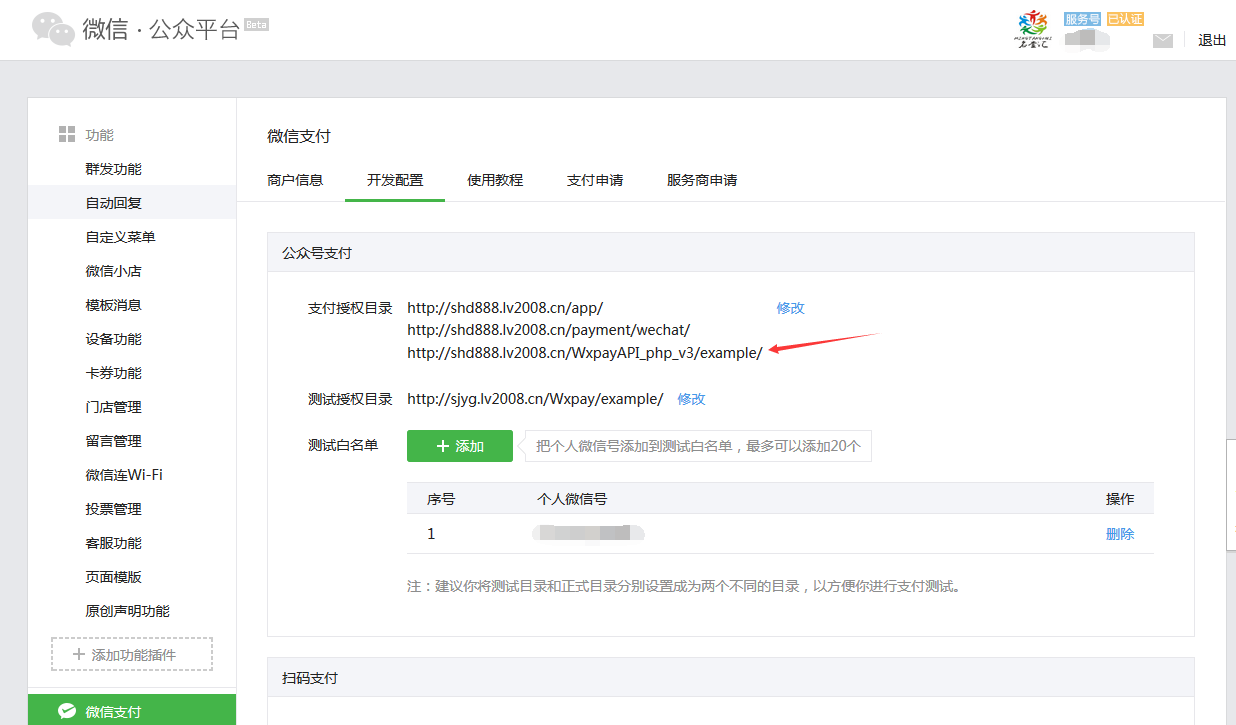The width and height of the screenshot is (1236, 725).
Task: Open the mail message envelope icon
Action: click(1162, 41)
